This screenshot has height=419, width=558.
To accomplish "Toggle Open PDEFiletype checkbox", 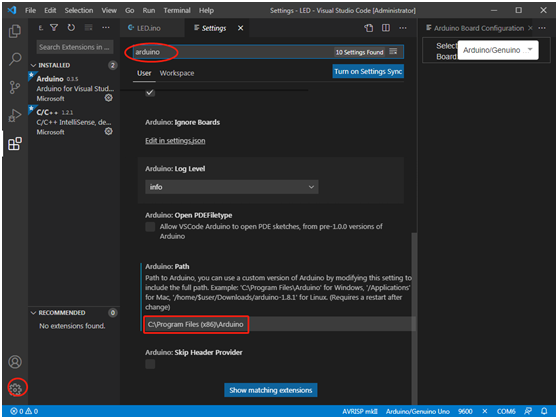I will pyautogui.click(x=150, y=227).
